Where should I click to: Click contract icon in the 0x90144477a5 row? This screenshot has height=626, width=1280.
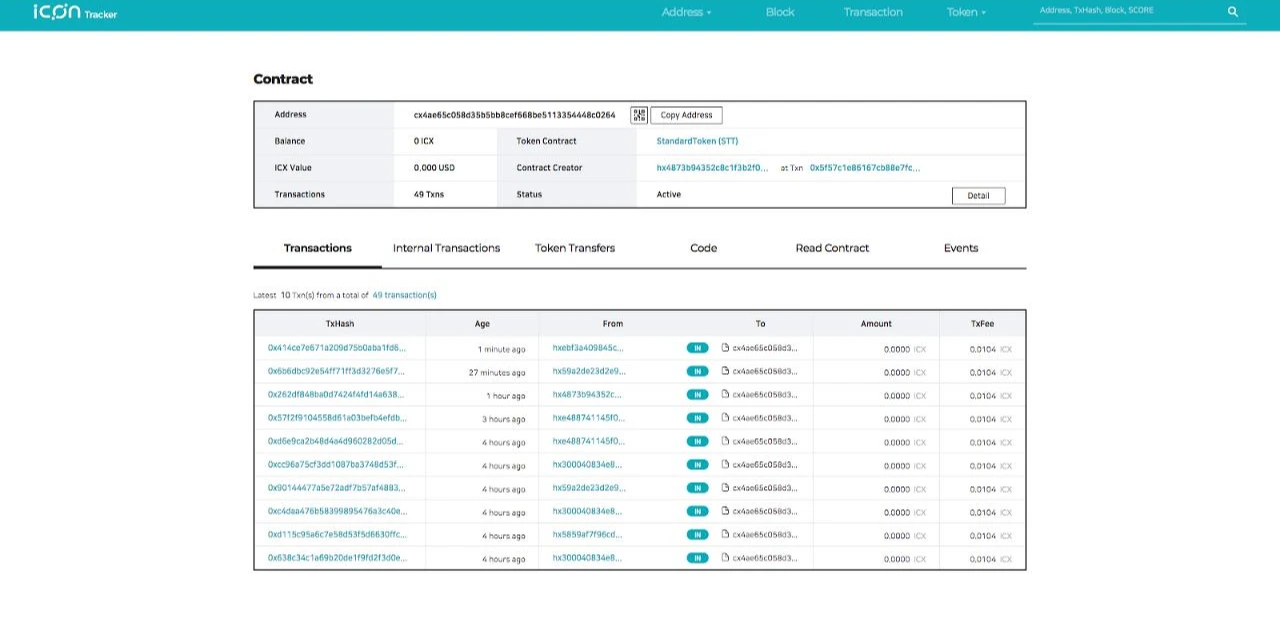tap(726, 488)
